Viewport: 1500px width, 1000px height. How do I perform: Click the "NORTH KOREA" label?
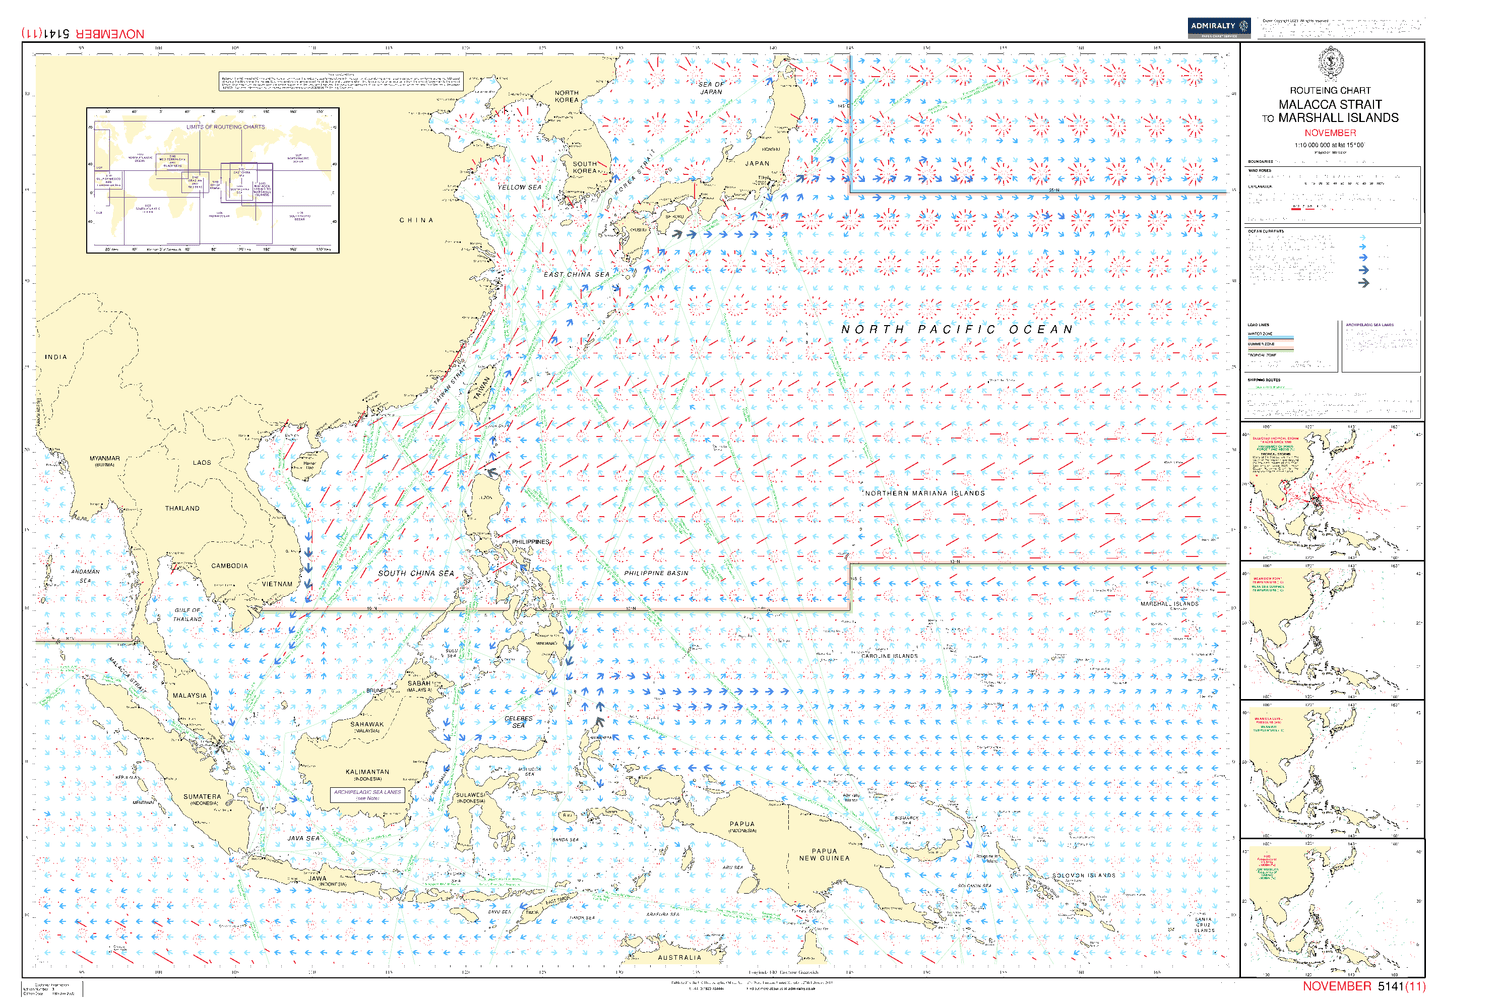(x=566, y=96)
